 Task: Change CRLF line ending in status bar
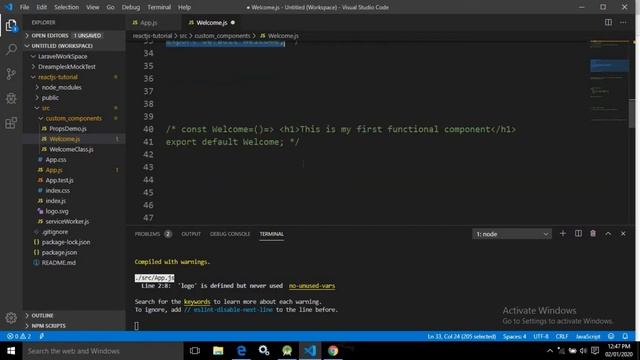[x=562, y=336]
